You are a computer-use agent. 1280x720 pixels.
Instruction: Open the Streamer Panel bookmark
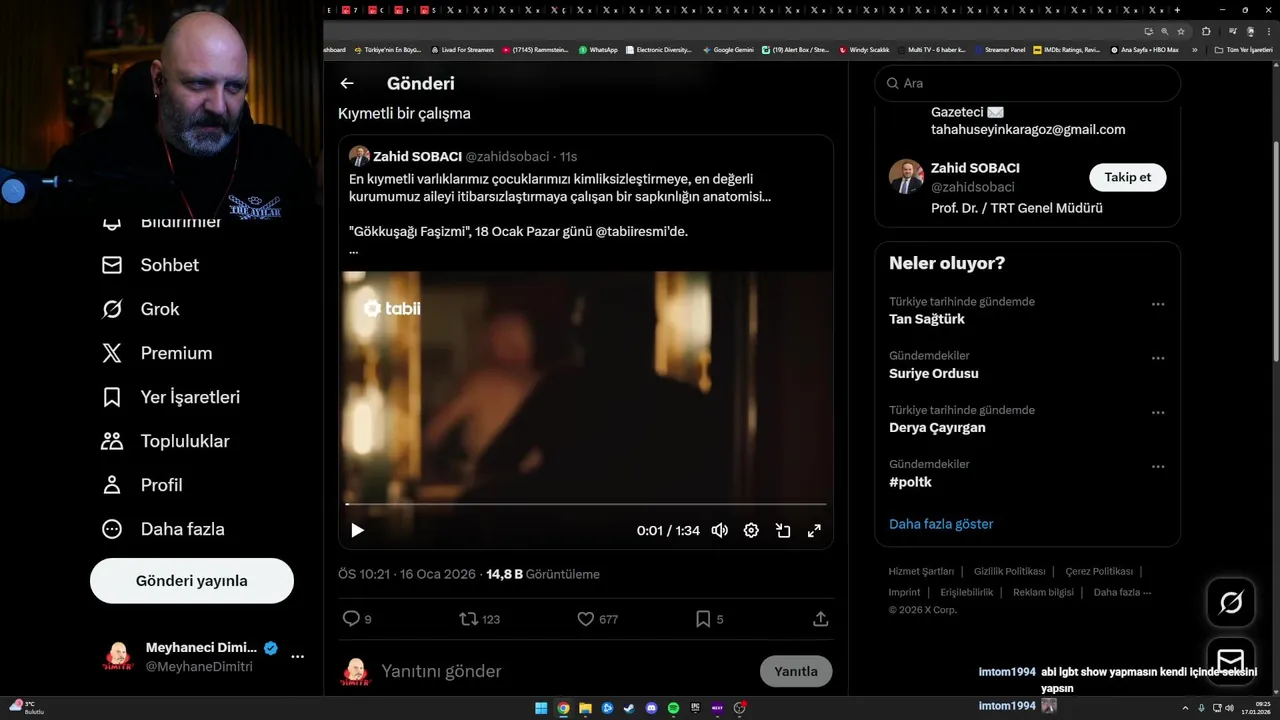1000,49
